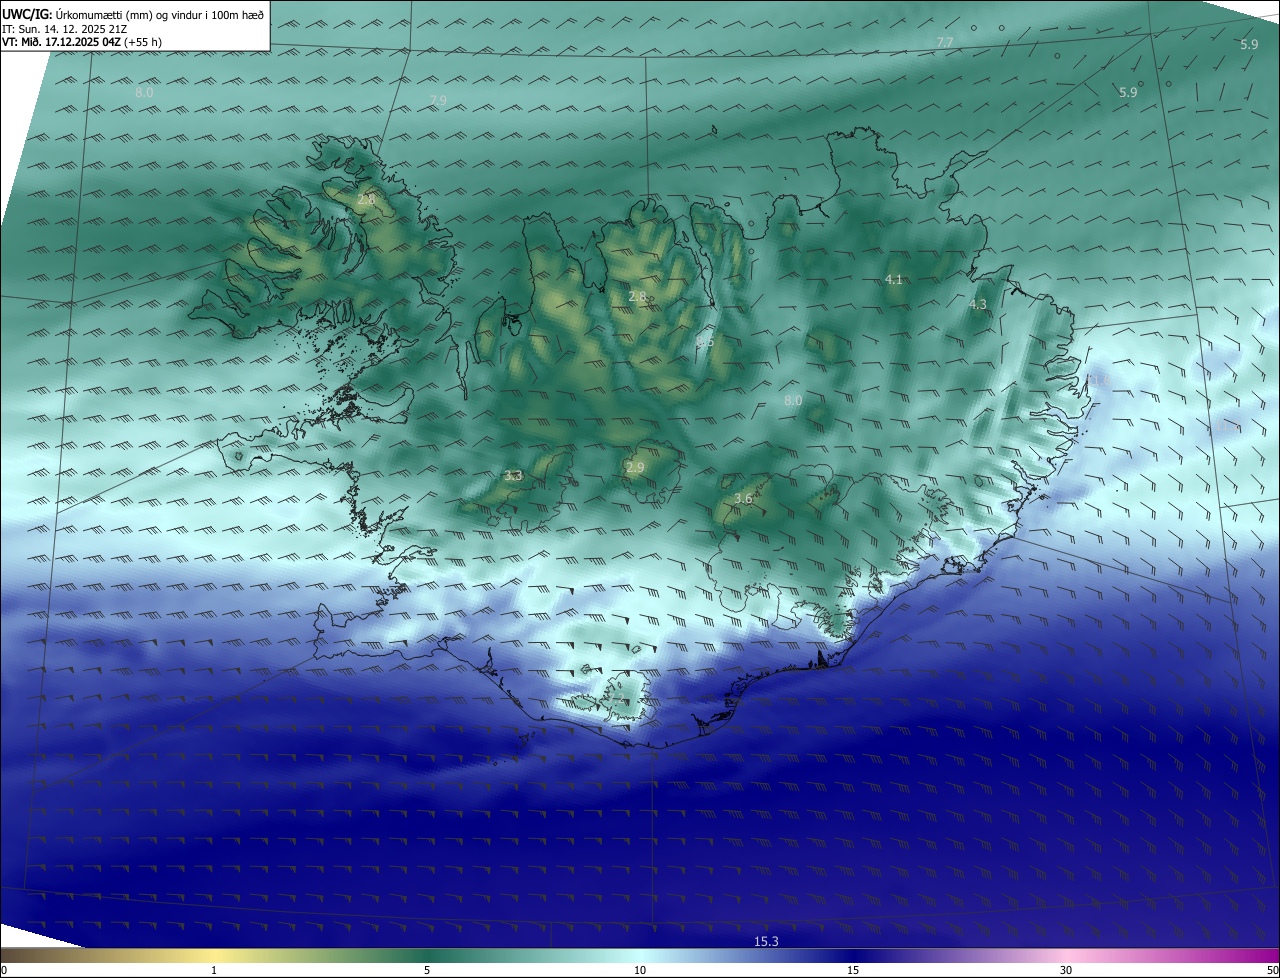
Task: Click the '5' tick label on color scale
Action: click(x=427, y=970)
